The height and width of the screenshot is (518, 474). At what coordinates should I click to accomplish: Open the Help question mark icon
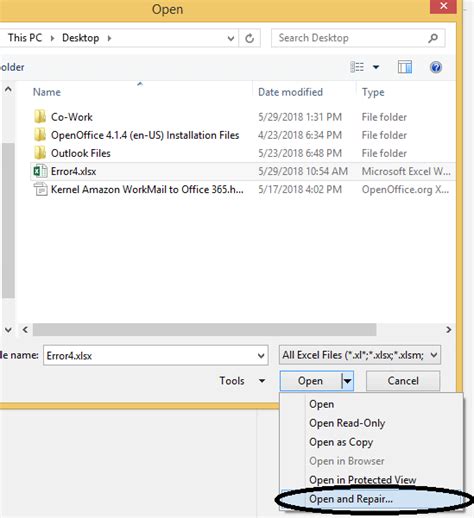436,67
